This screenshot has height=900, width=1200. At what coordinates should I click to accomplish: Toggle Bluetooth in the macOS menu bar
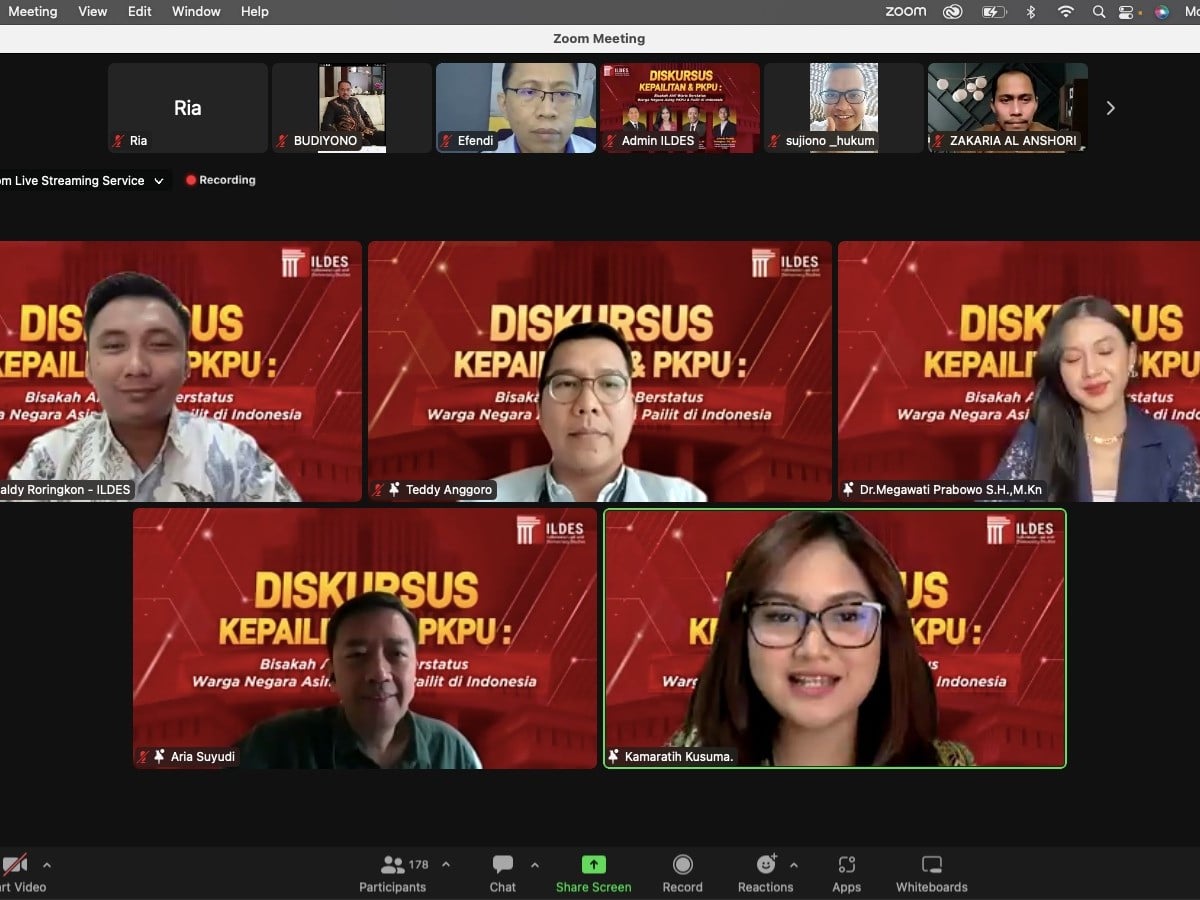click(1031, 11)
